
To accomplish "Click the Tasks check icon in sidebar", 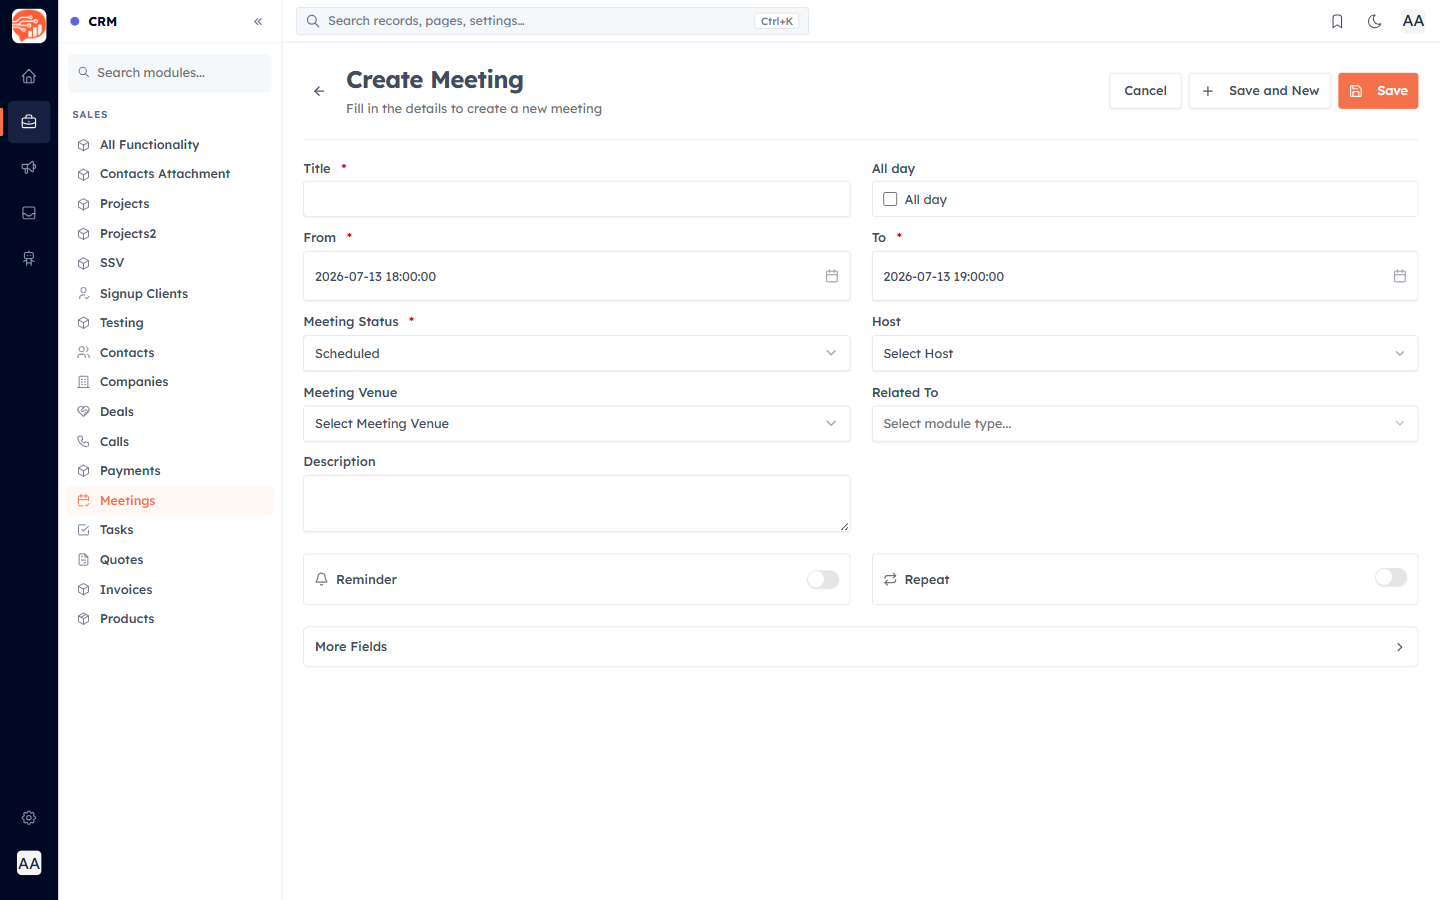I will (84, 530).
